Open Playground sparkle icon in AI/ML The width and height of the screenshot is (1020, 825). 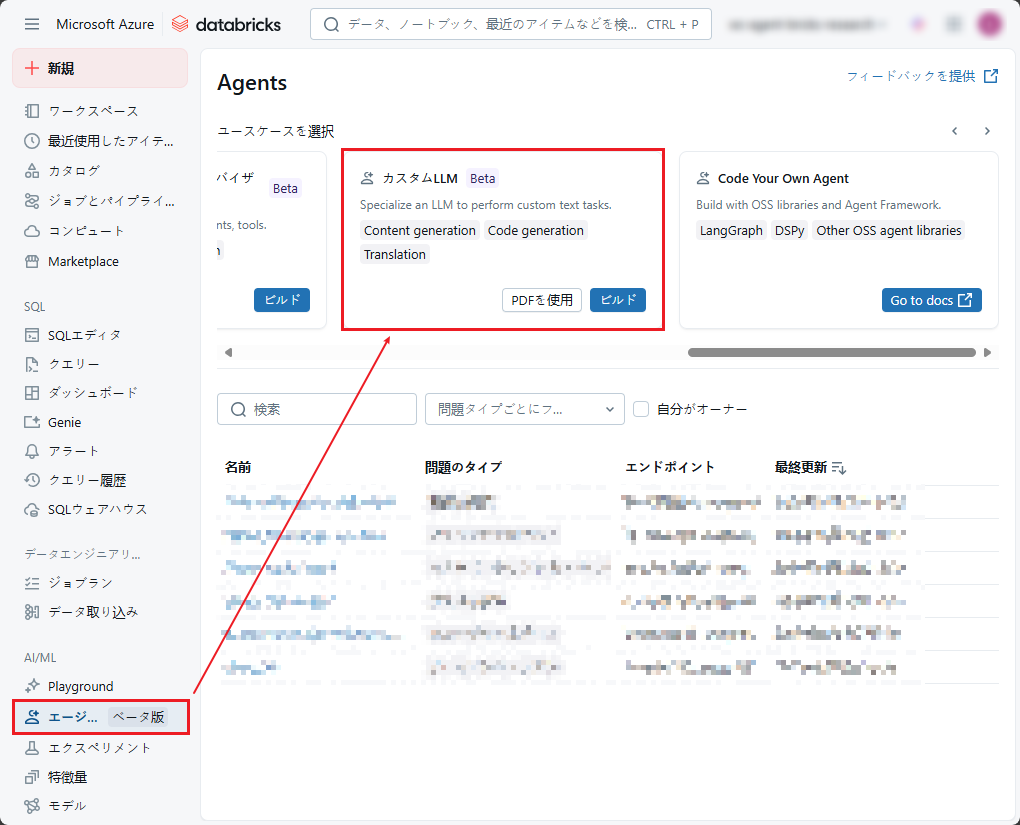pos(32,686)
